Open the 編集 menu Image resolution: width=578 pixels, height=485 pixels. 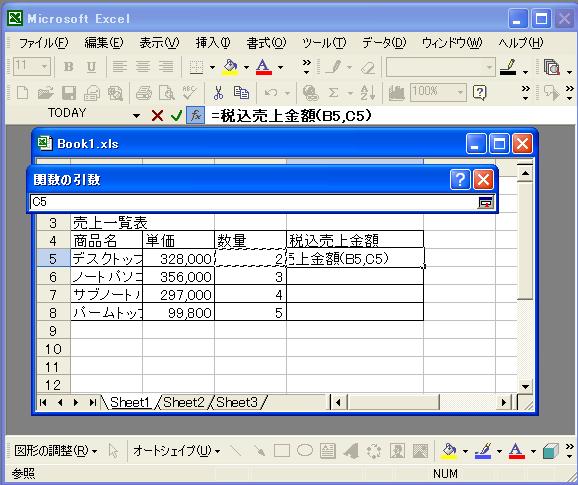pos(104,43)
